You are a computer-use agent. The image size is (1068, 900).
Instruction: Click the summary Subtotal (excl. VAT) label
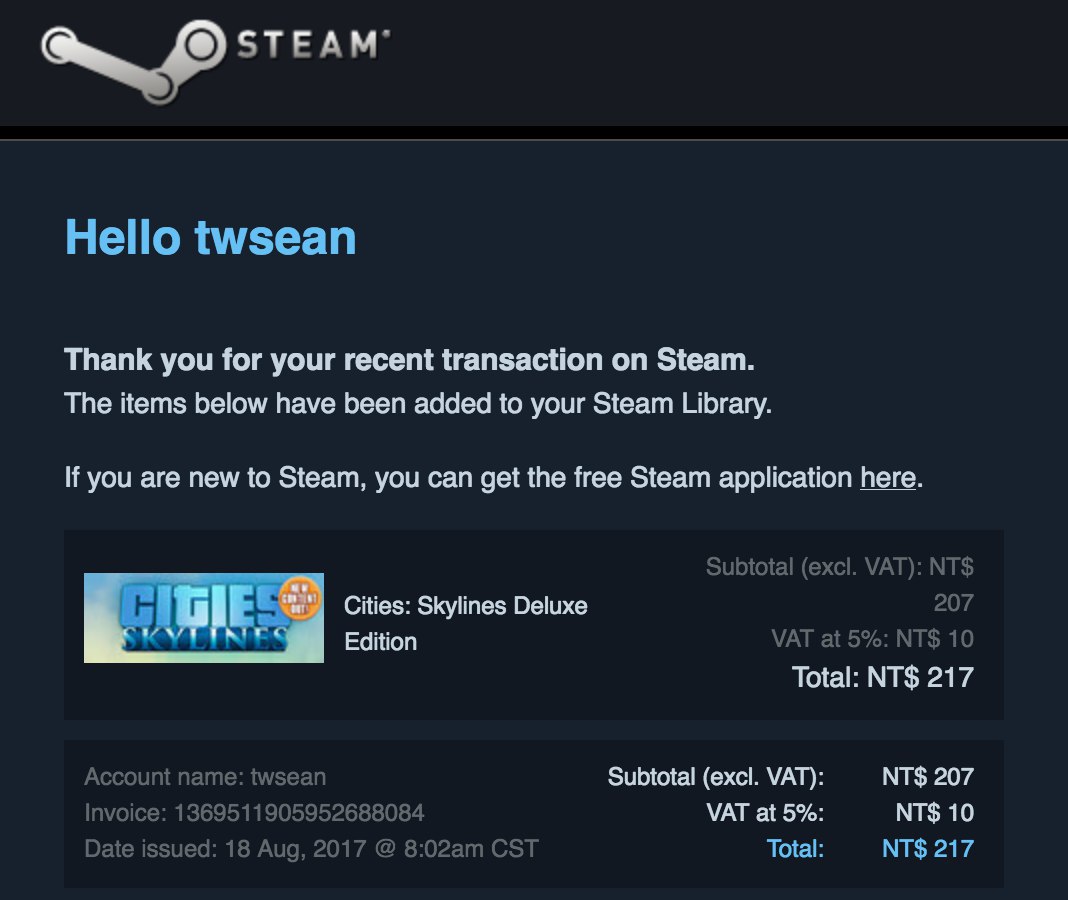coord(716,777)
